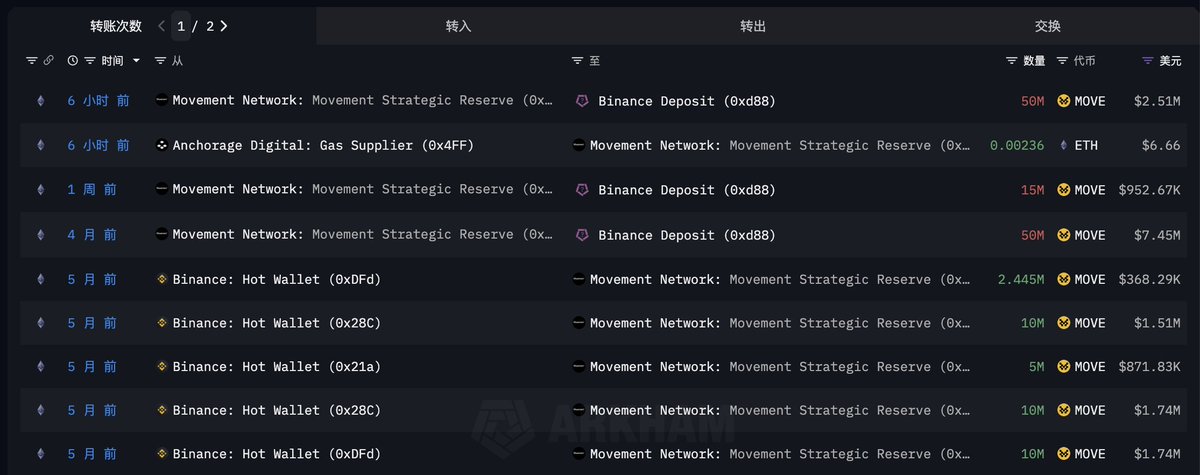Open Binance Deposit (0xd88) in top row

tap(686, 101)
